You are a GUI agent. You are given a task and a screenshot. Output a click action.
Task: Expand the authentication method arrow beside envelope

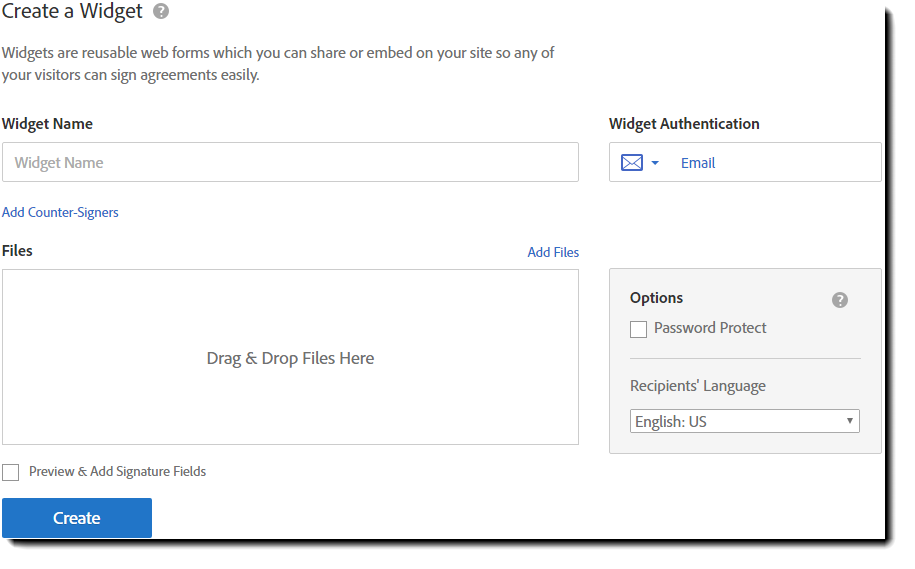pos(655,163)
